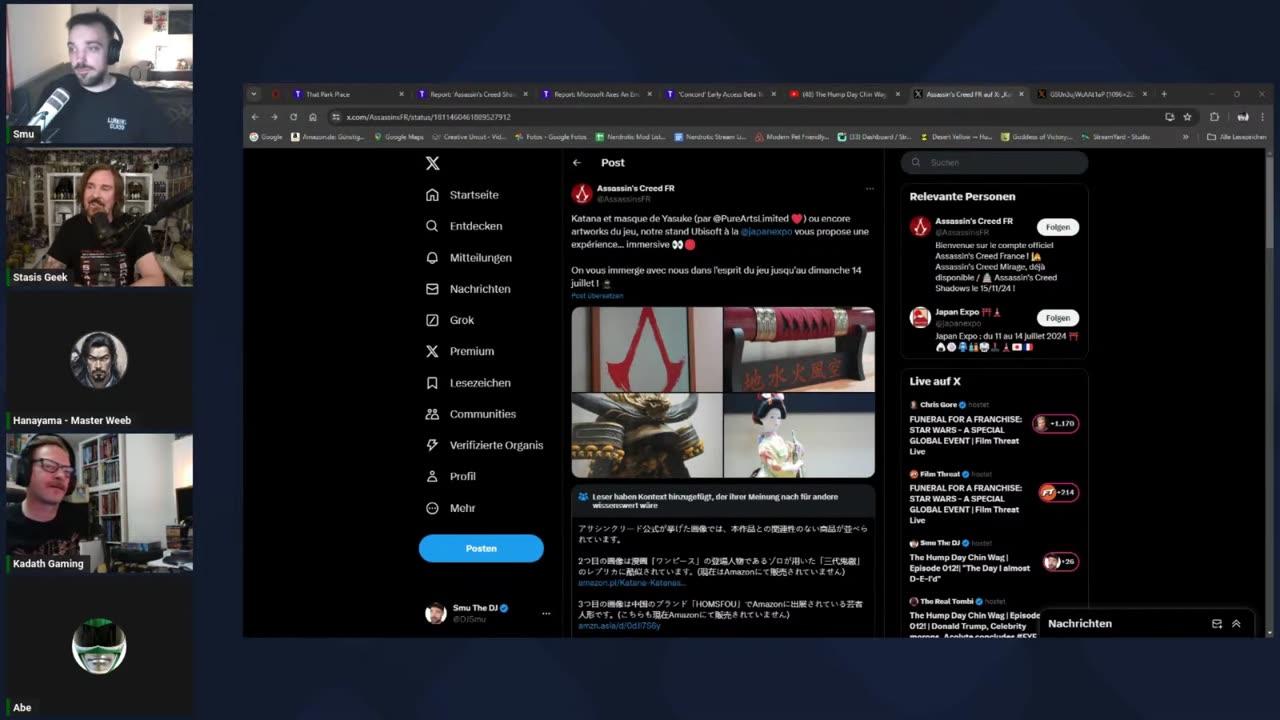Open the browser extensions puzzle icon
This screenshot has width=1280, height=720.
tap(1214, 117)
